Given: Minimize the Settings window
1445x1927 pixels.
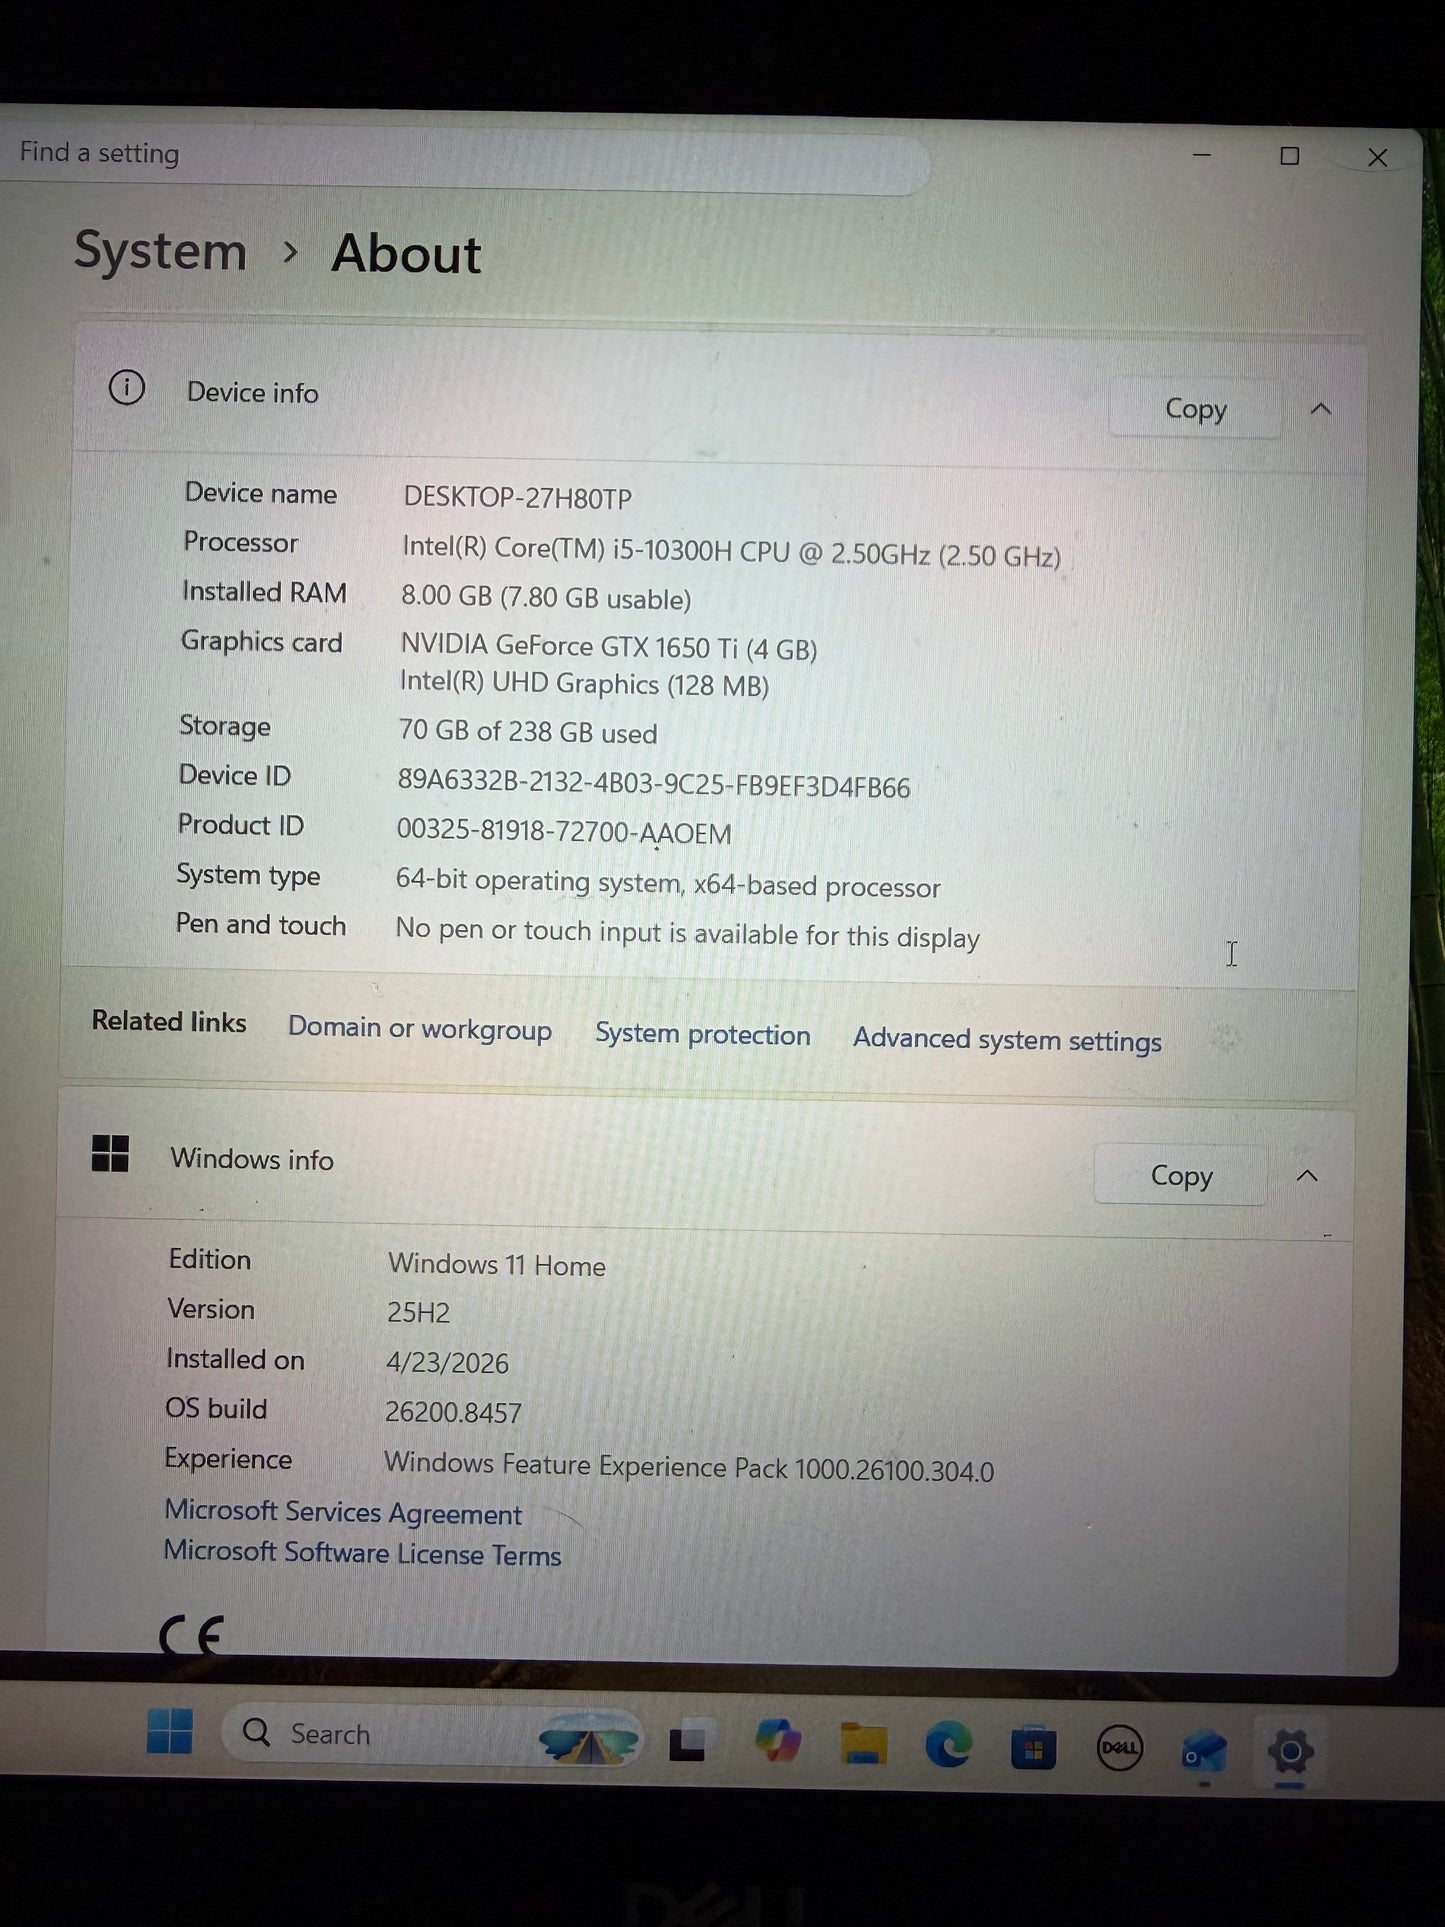Looking at the screenshot, I should click(1203, 155).
